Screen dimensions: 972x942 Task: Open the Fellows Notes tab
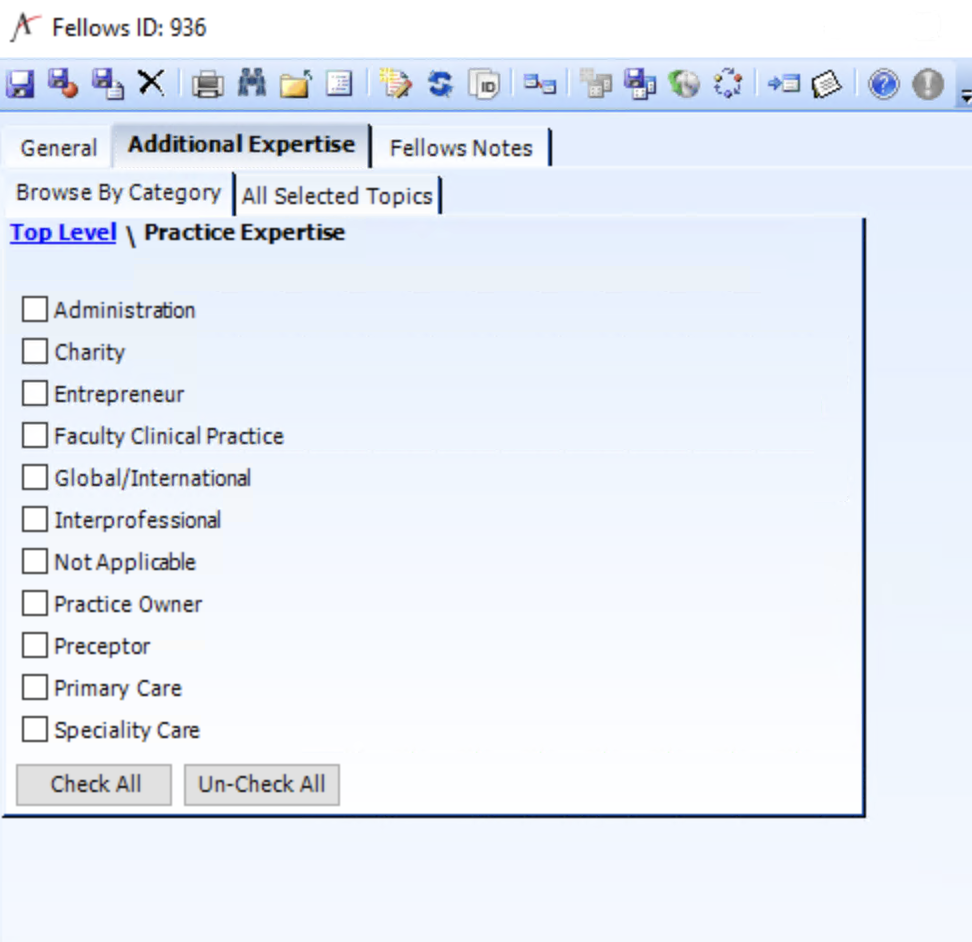click(461, 148)
